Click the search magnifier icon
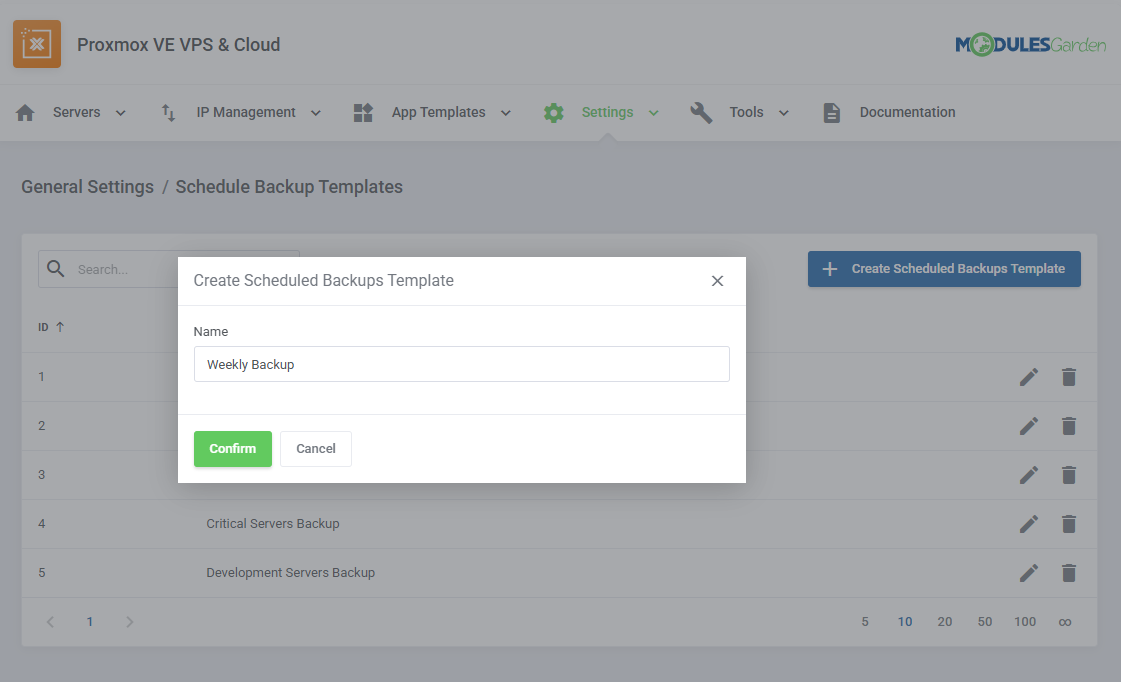The image size is (1121, 682). (56, 269)
